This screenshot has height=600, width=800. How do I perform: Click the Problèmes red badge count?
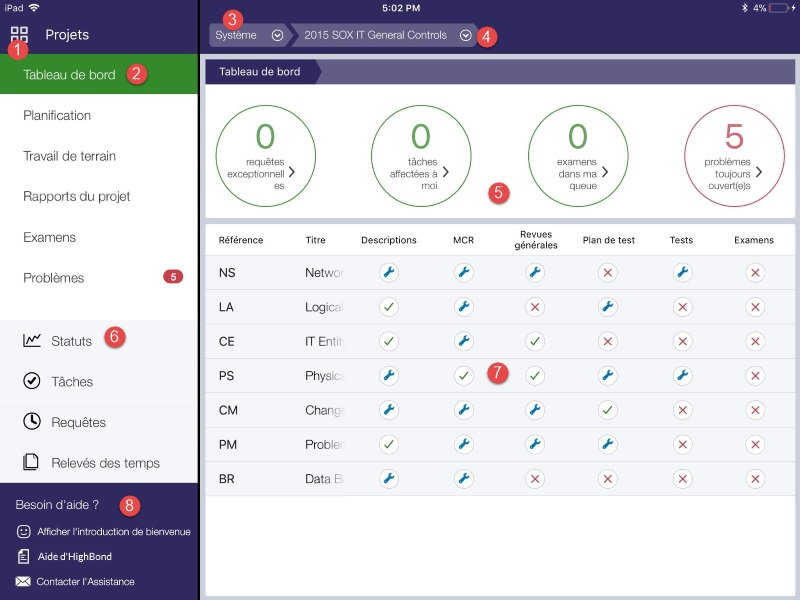[x=171, y=278]
